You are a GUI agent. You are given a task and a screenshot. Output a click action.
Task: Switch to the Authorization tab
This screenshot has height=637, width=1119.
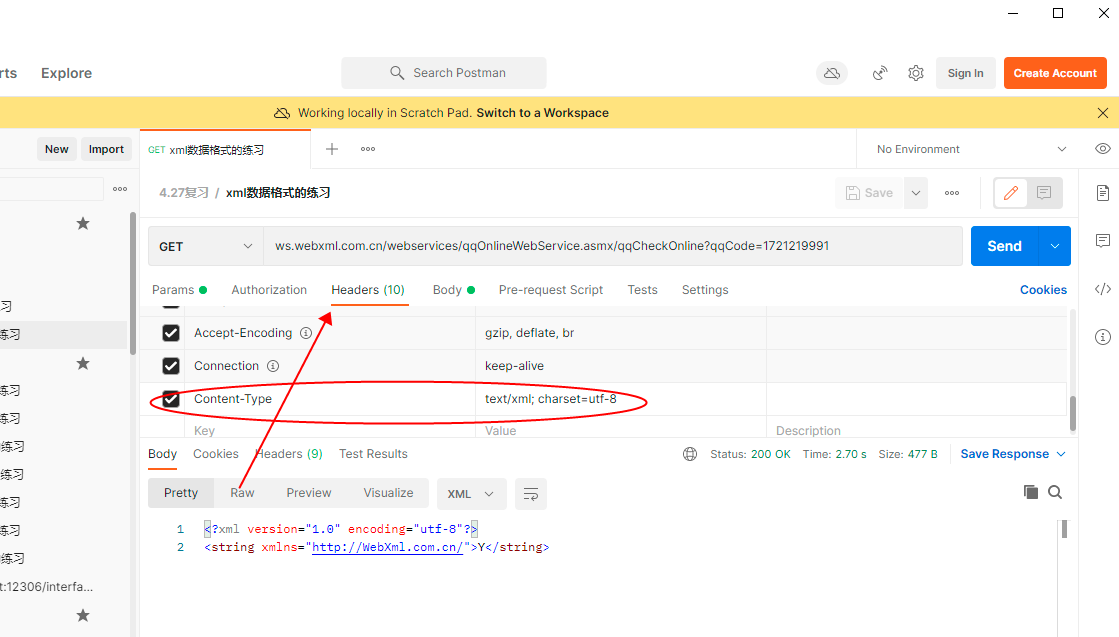coord(269,290)
